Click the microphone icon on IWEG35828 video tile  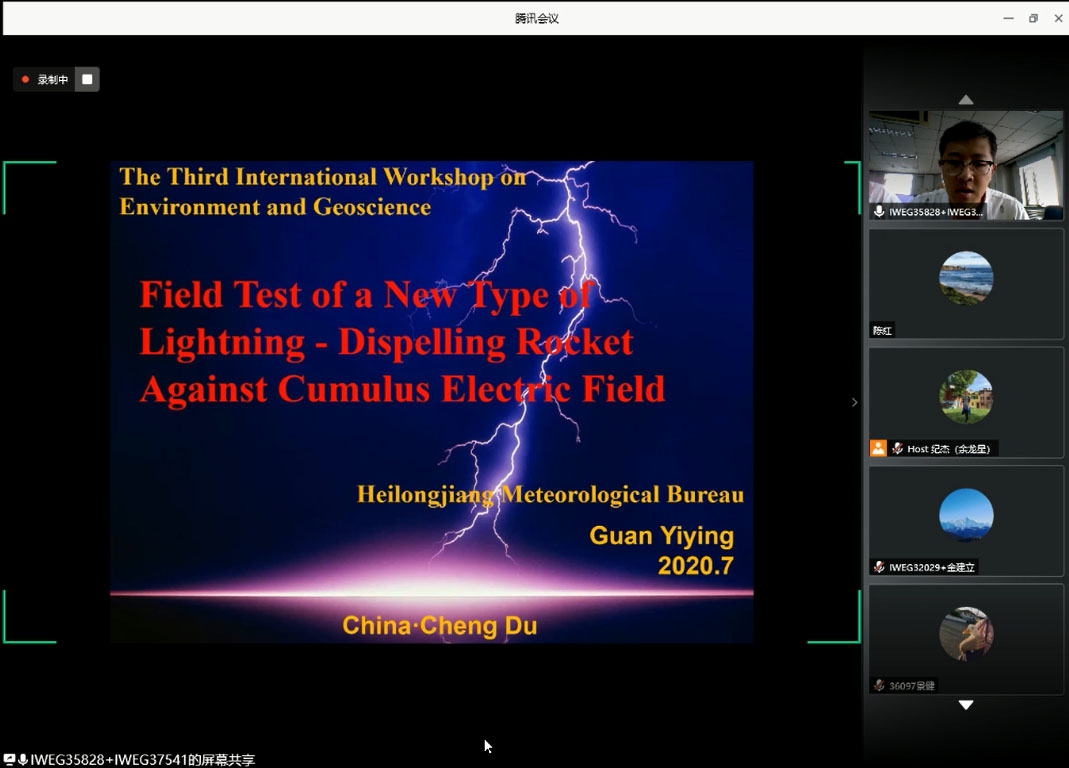[879, 211]
